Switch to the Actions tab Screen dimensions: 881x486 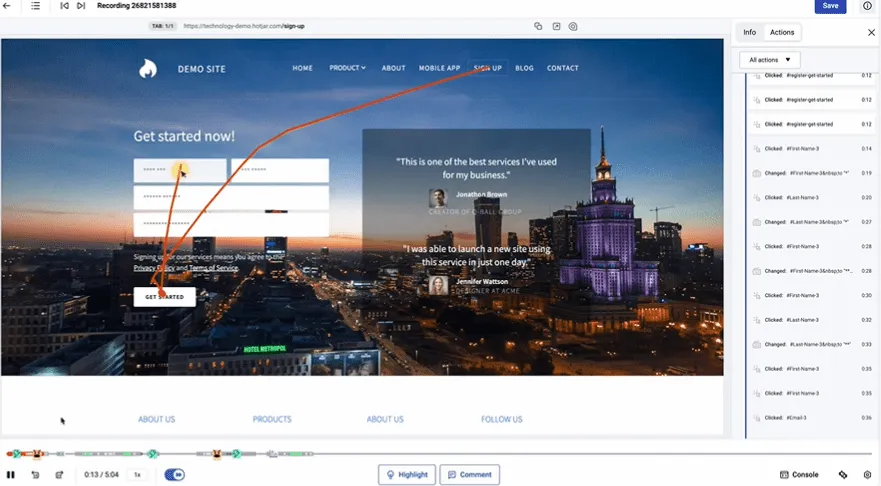coord(782,33)
